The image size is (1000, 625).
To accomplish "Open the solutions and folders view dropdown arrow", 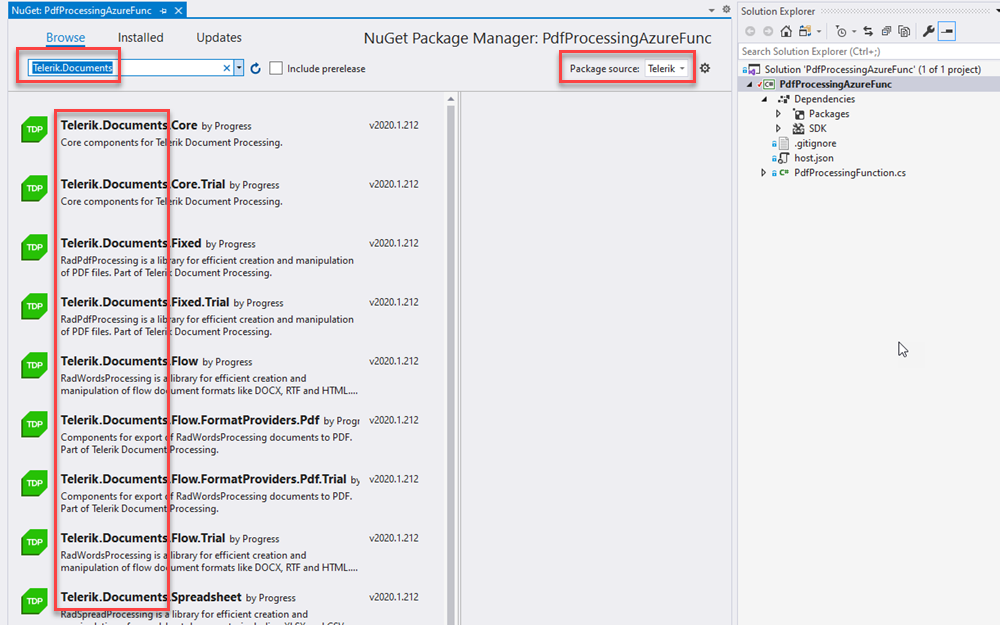I will (x=819, y=31).
